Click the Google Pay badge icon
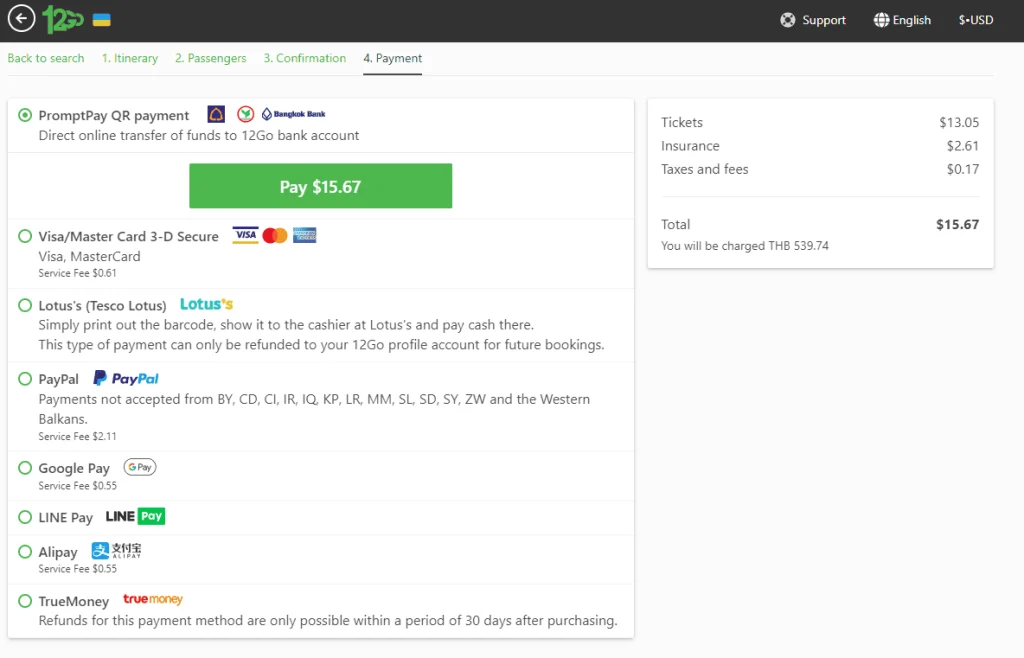The image size is (1024, 658). pyautogui.click(x=140, y=467)
